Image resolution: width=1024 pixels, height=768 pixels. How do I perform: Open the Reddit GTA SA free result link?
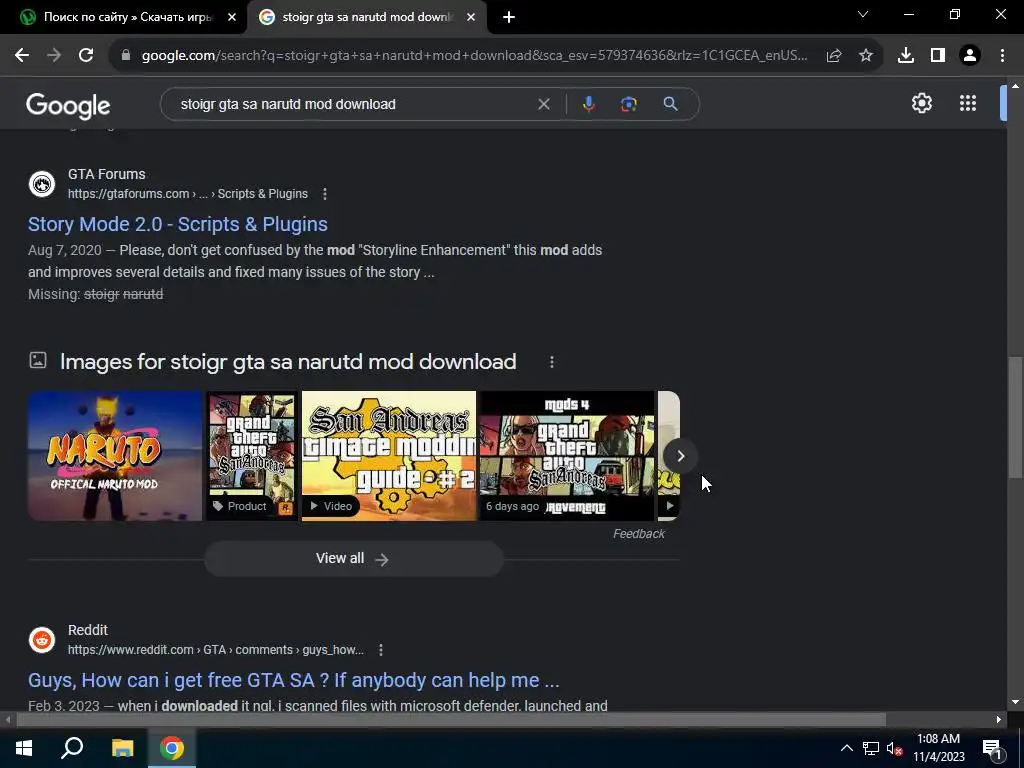point(293,680)
